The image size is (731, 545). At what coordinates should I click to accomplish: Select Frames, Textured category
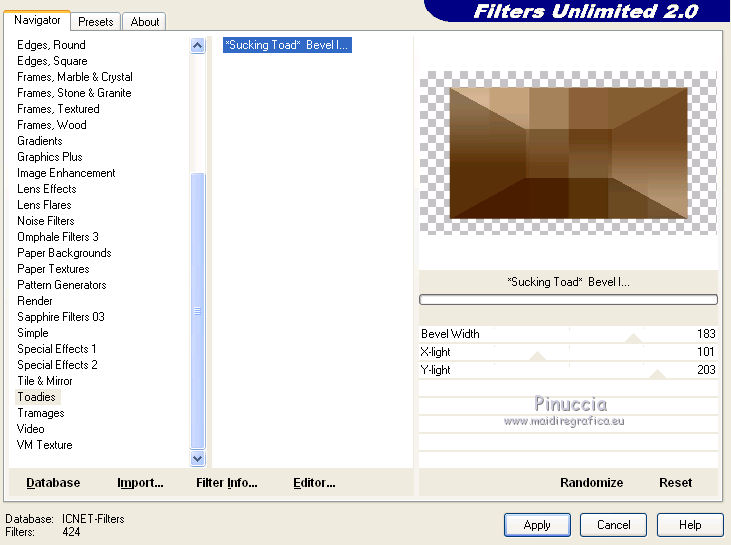[58, 109]
